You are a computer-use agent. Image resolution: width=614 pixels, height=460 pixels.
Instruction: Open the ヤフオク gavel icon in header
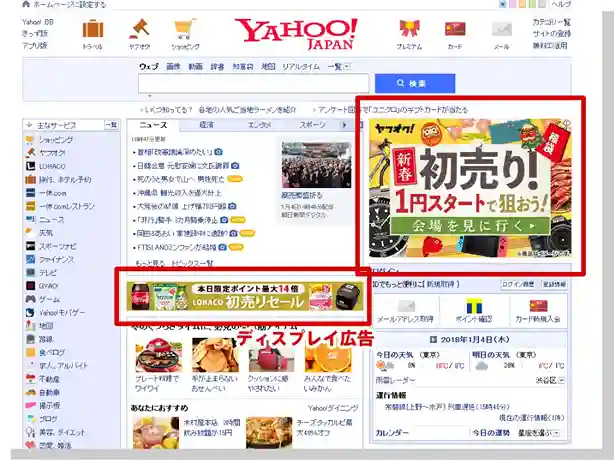pos(139,29)
